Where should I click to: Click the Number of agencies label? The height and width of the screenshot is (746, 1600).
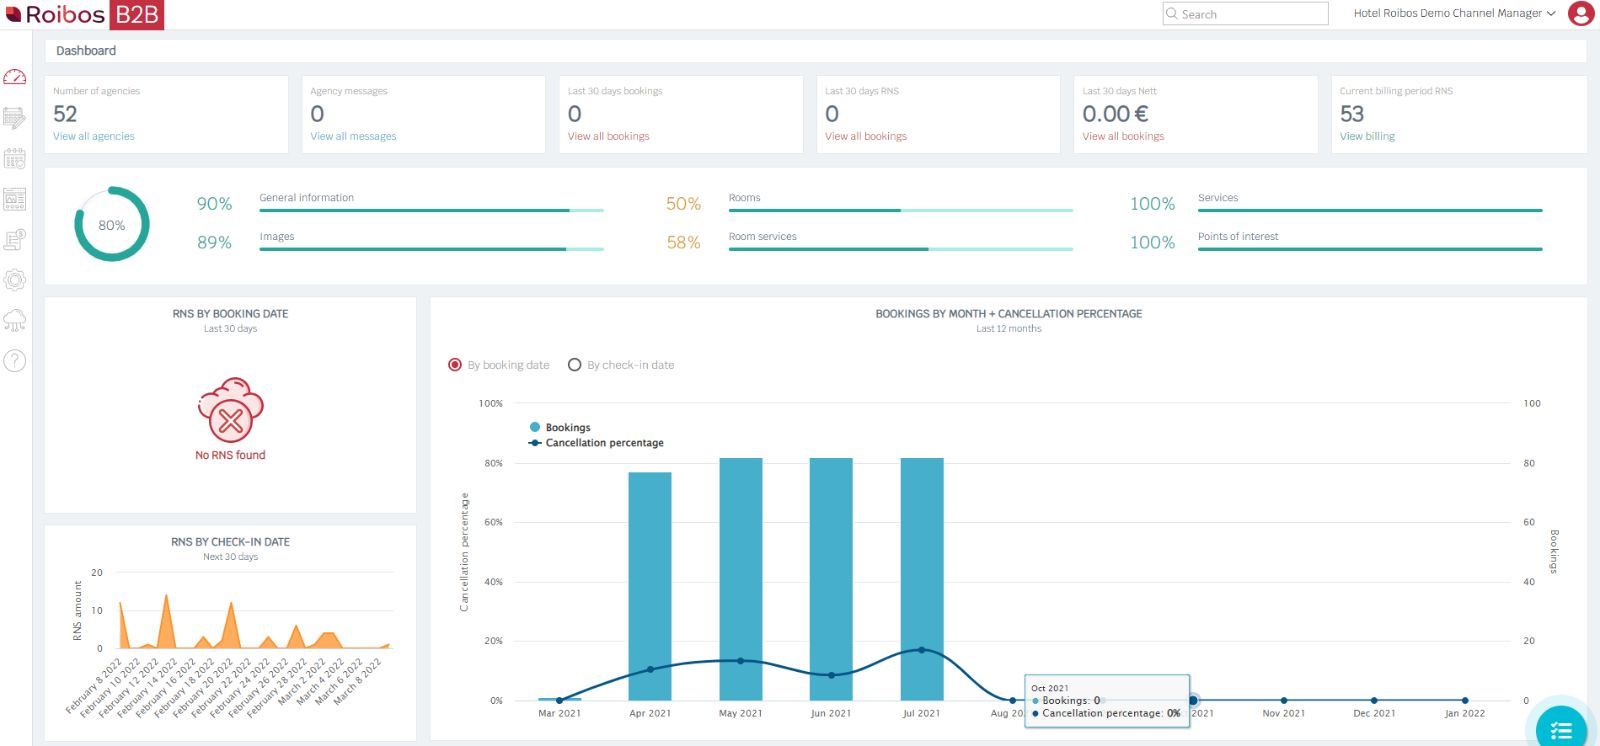click(96, 91)
